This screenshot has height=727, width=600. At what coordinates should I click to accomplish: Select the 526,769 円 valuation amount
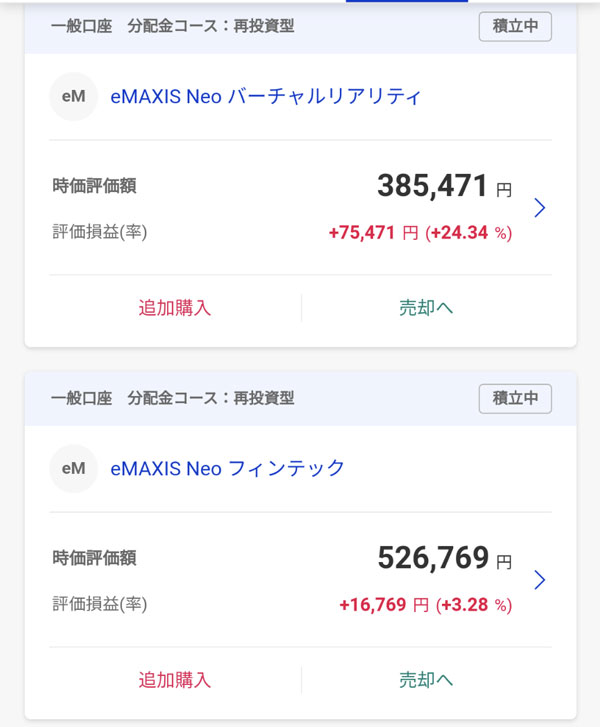point(443,558)
